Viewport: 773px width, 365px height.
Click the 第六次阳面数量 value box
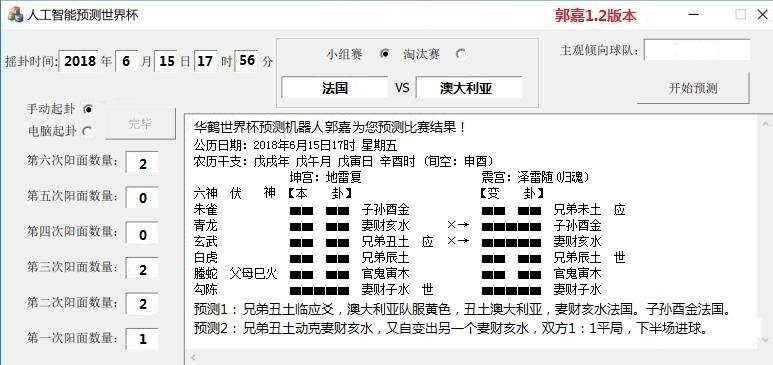pyautogui.click(x=142, y=162)
